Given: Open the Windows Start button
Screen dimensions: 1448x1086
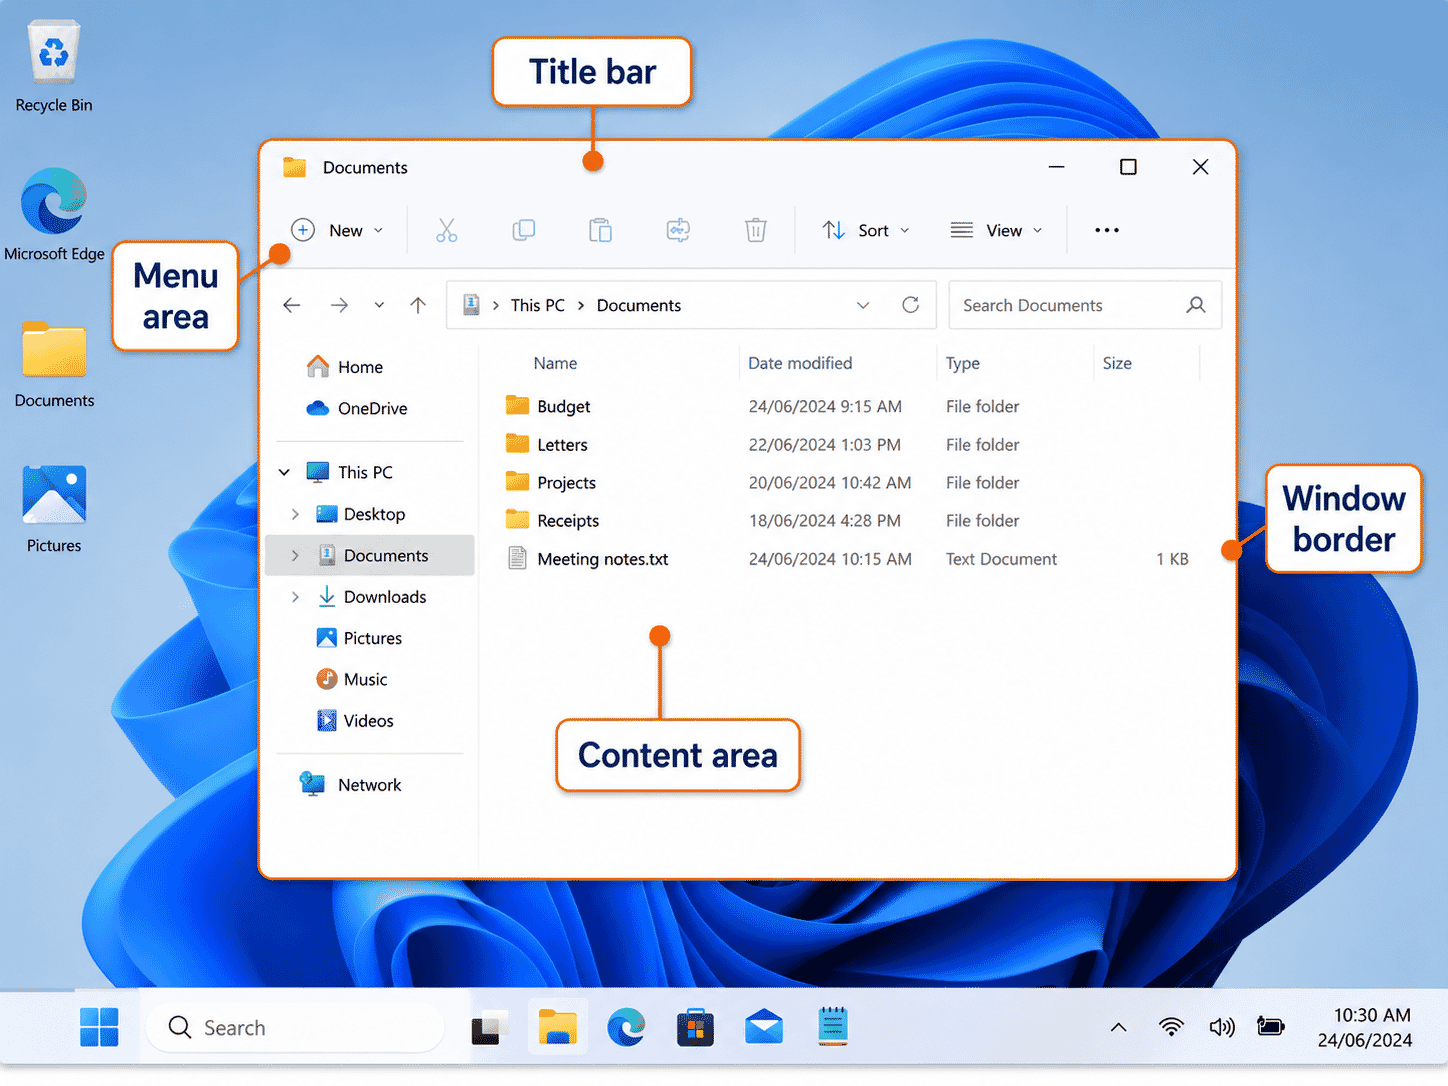Looking at the screenshot, I should (x=99, y=1027).
